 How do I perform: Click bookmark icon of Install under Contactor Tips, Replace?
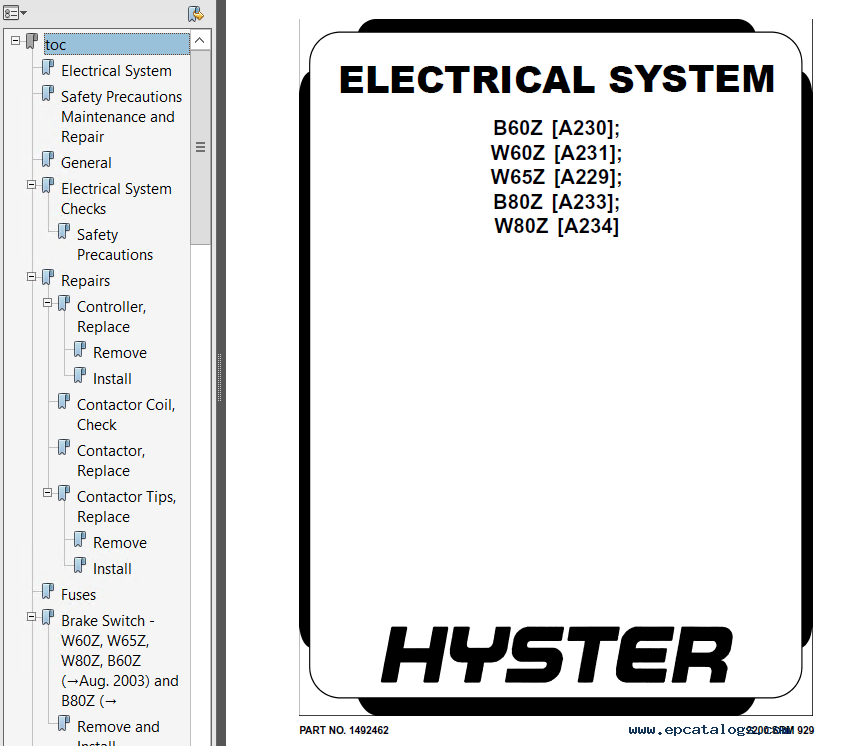click(x=80, y=565)
